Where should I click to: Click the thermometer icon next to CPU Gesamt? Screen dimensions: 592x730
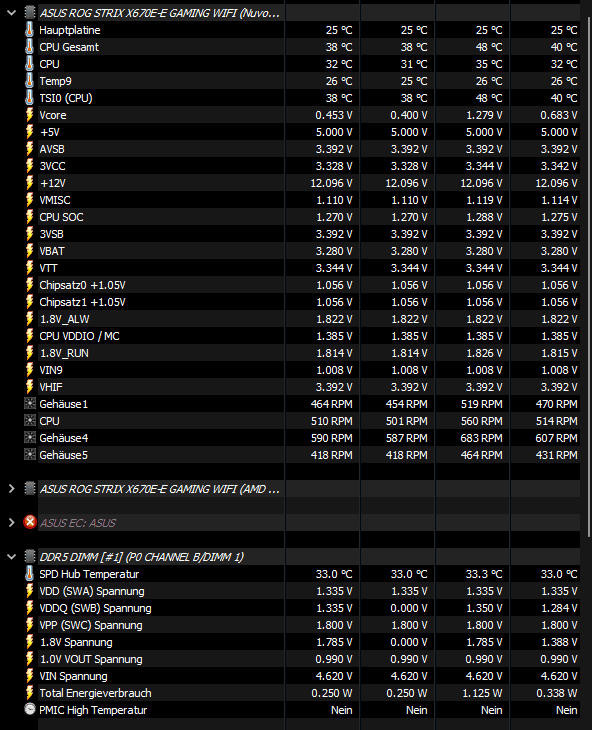(29, 47)
